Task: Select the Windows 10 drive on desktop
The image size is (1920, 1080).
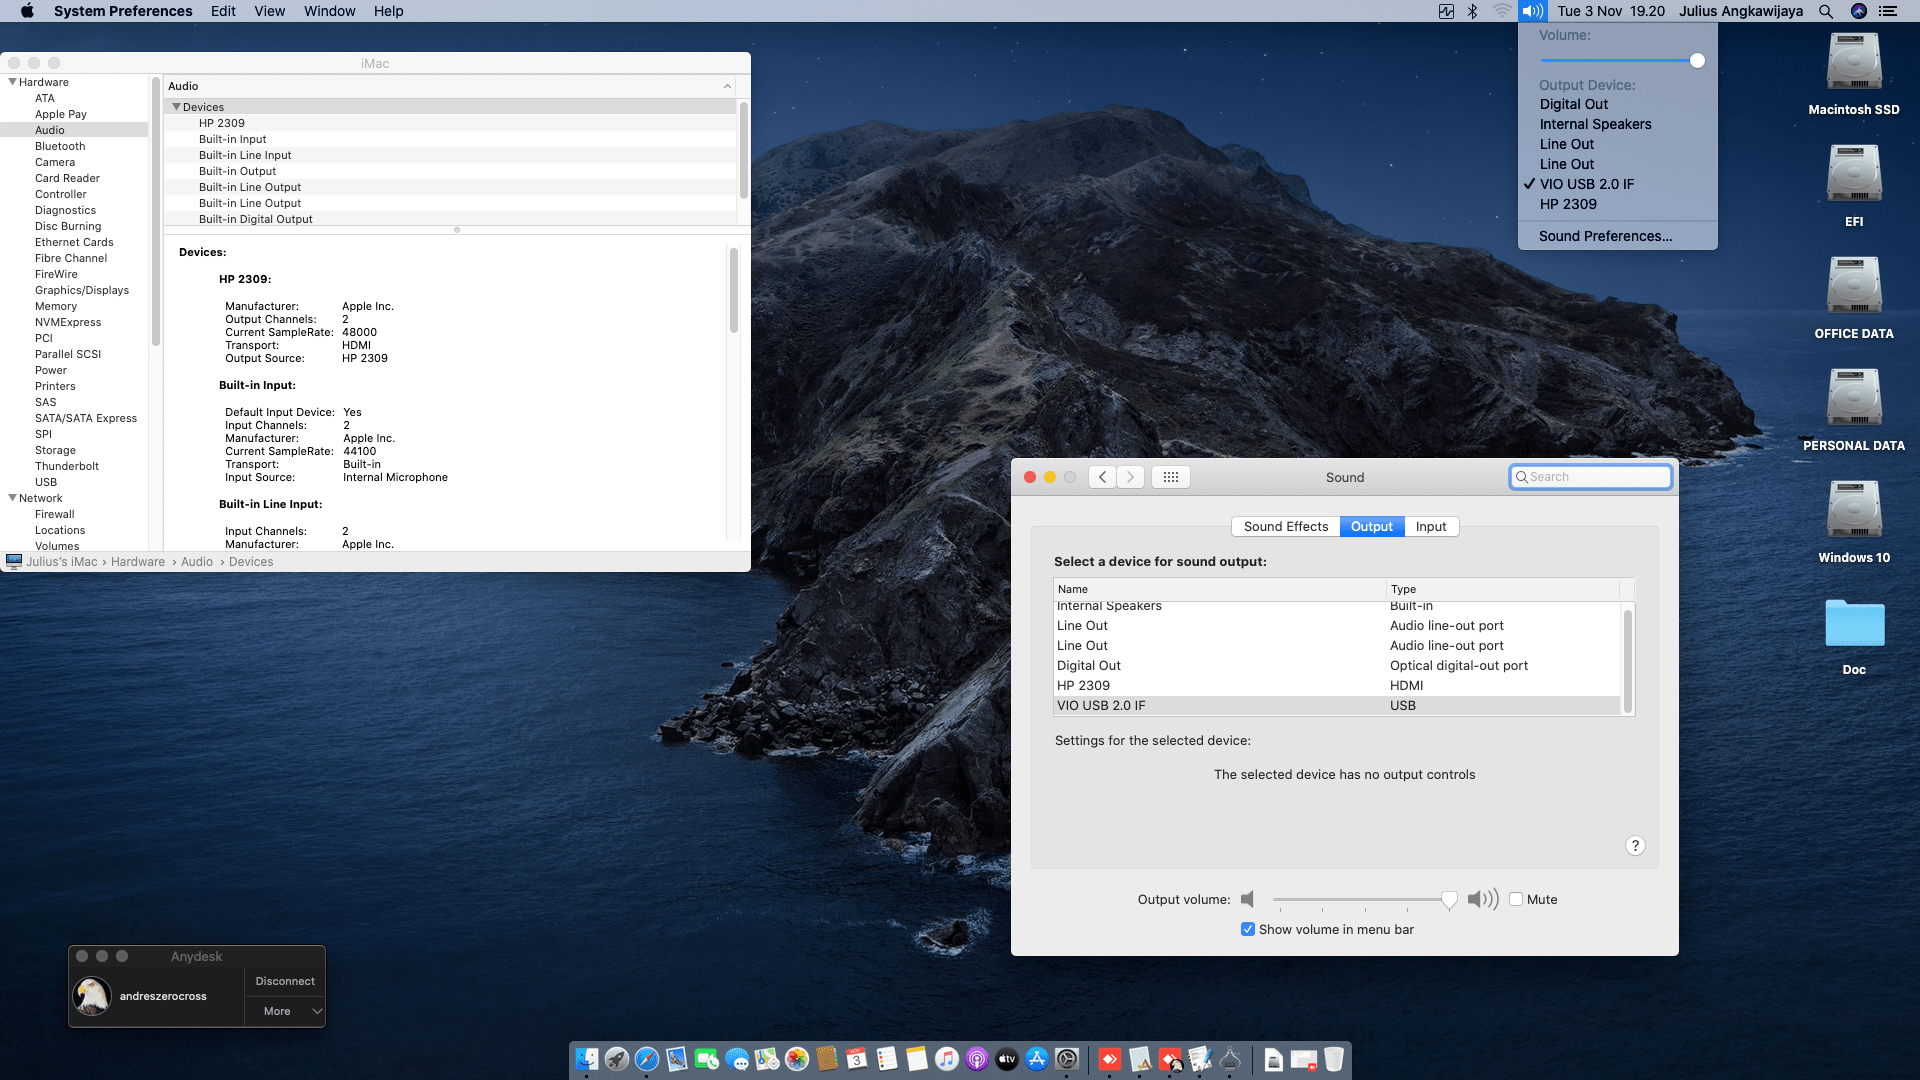Action: tap(1854, 510)
